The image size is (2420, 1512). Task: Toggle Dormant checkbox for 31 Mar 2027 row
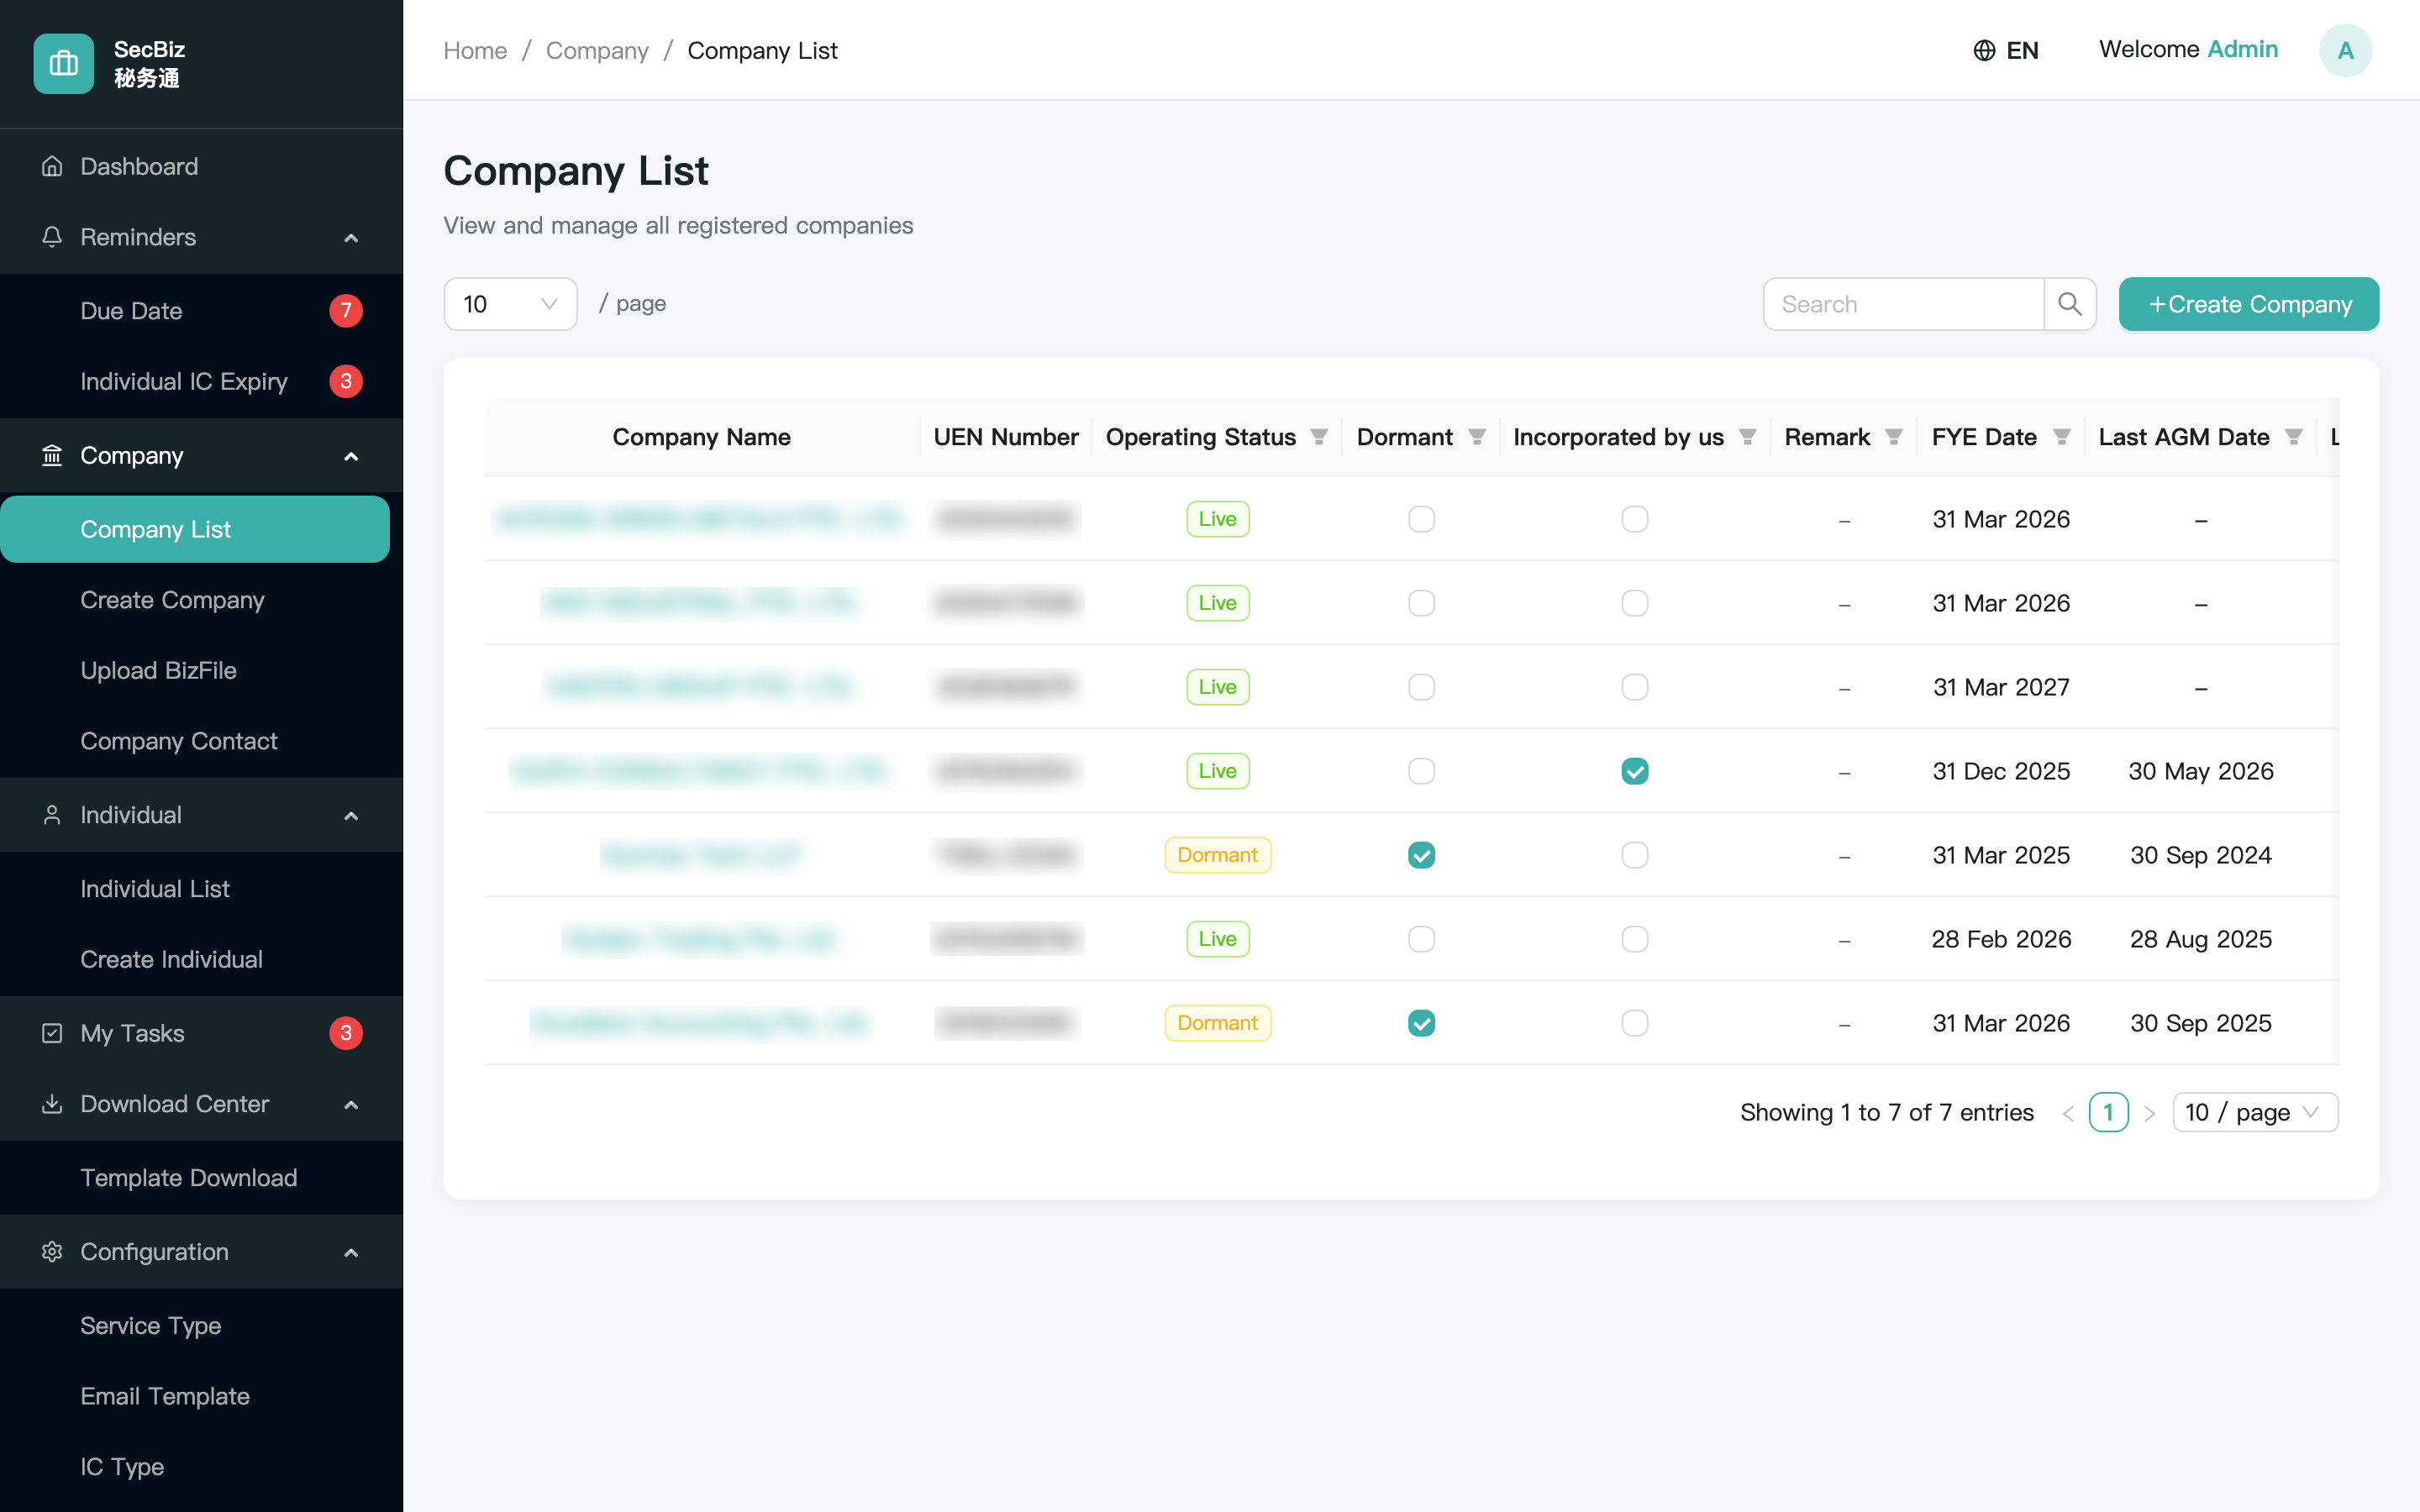point(1421,687)
